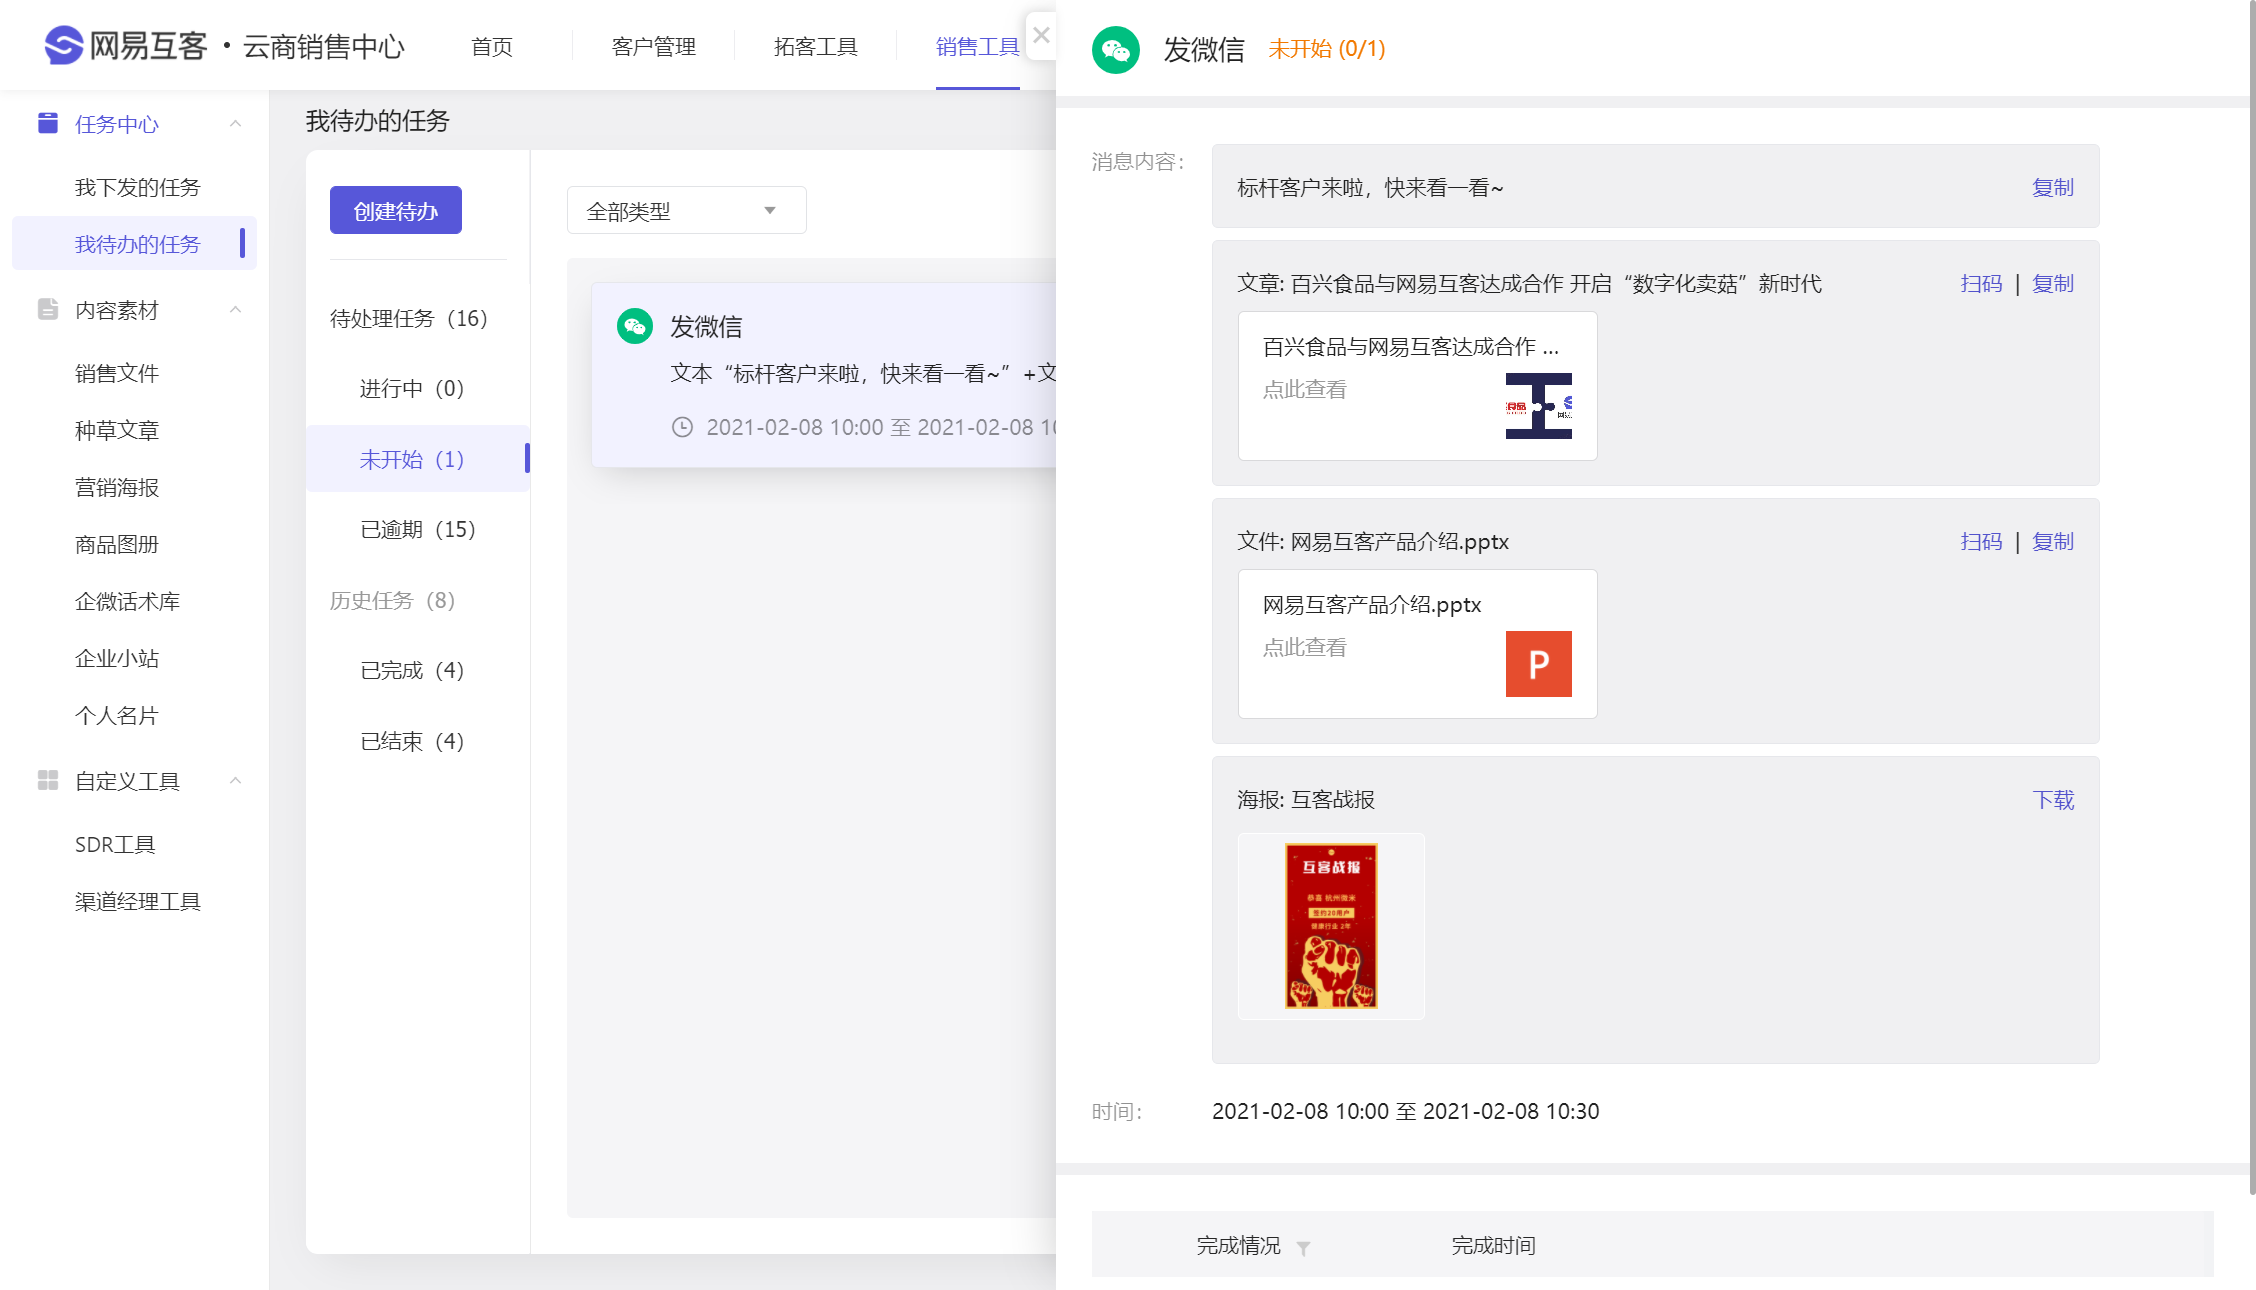Click the 创建待办 button
Viewport: 2256px width, 1290px height.
coord(396,210)
